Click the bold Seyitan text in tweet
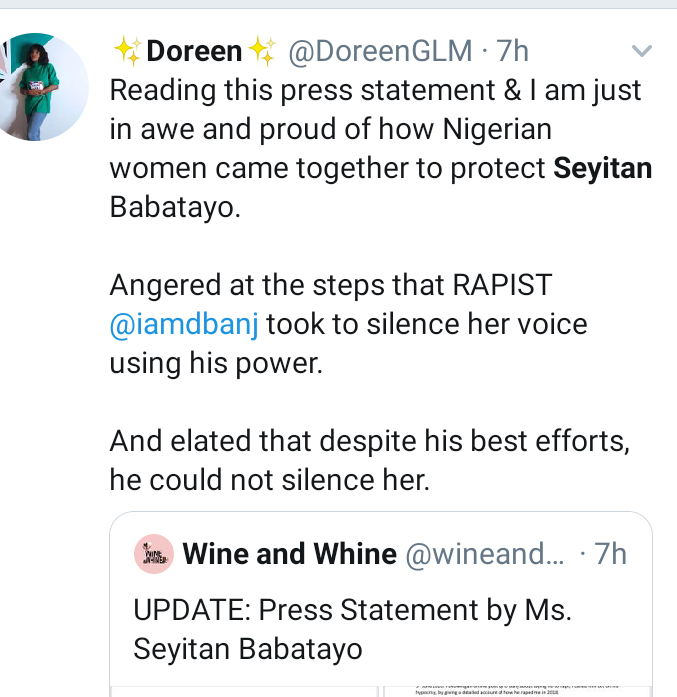 (x=602, y=168)
